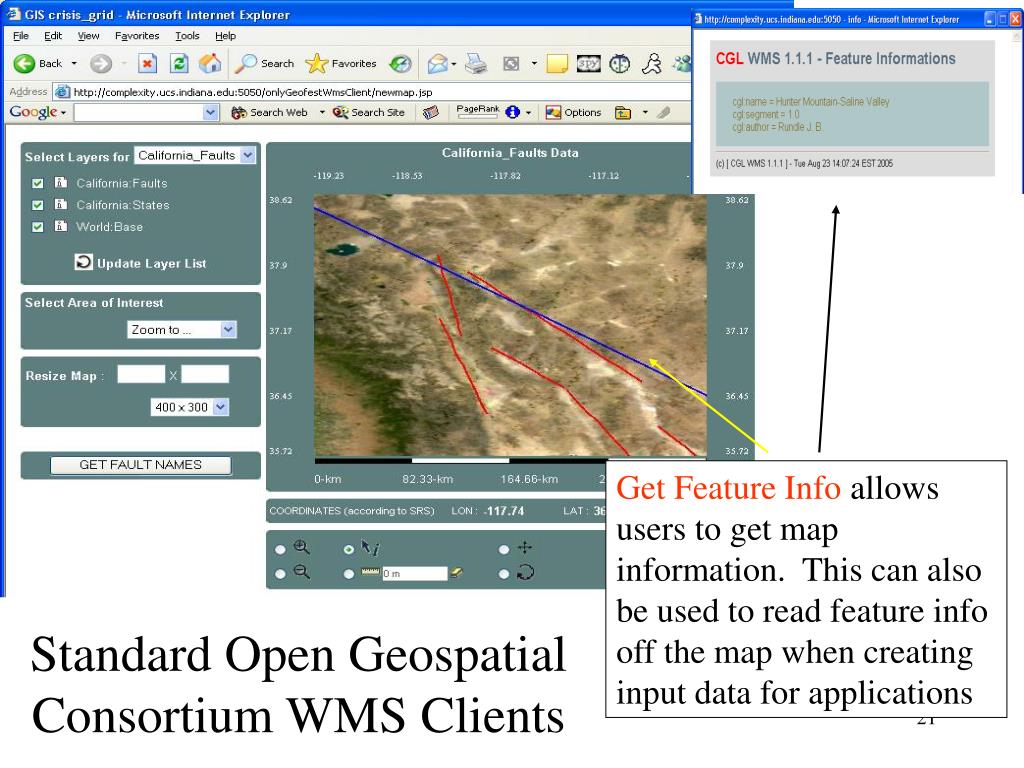Click the Resize Map height field
The height and width of the screenshot is (768, 1024).
coord(205,374)
